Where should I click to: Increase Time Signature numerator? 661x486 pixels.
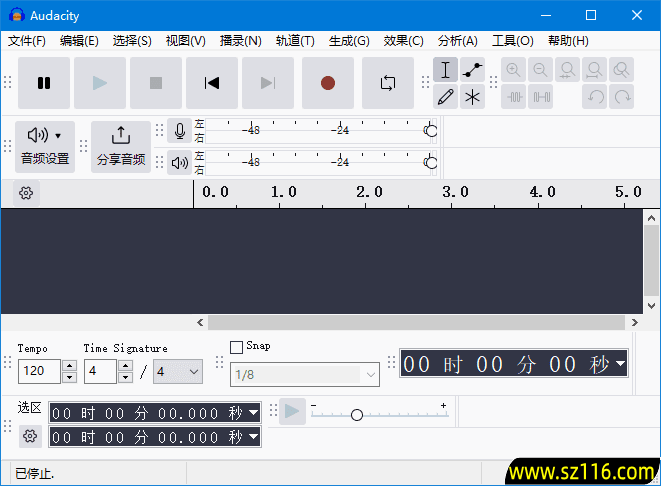tap(125, 365)
